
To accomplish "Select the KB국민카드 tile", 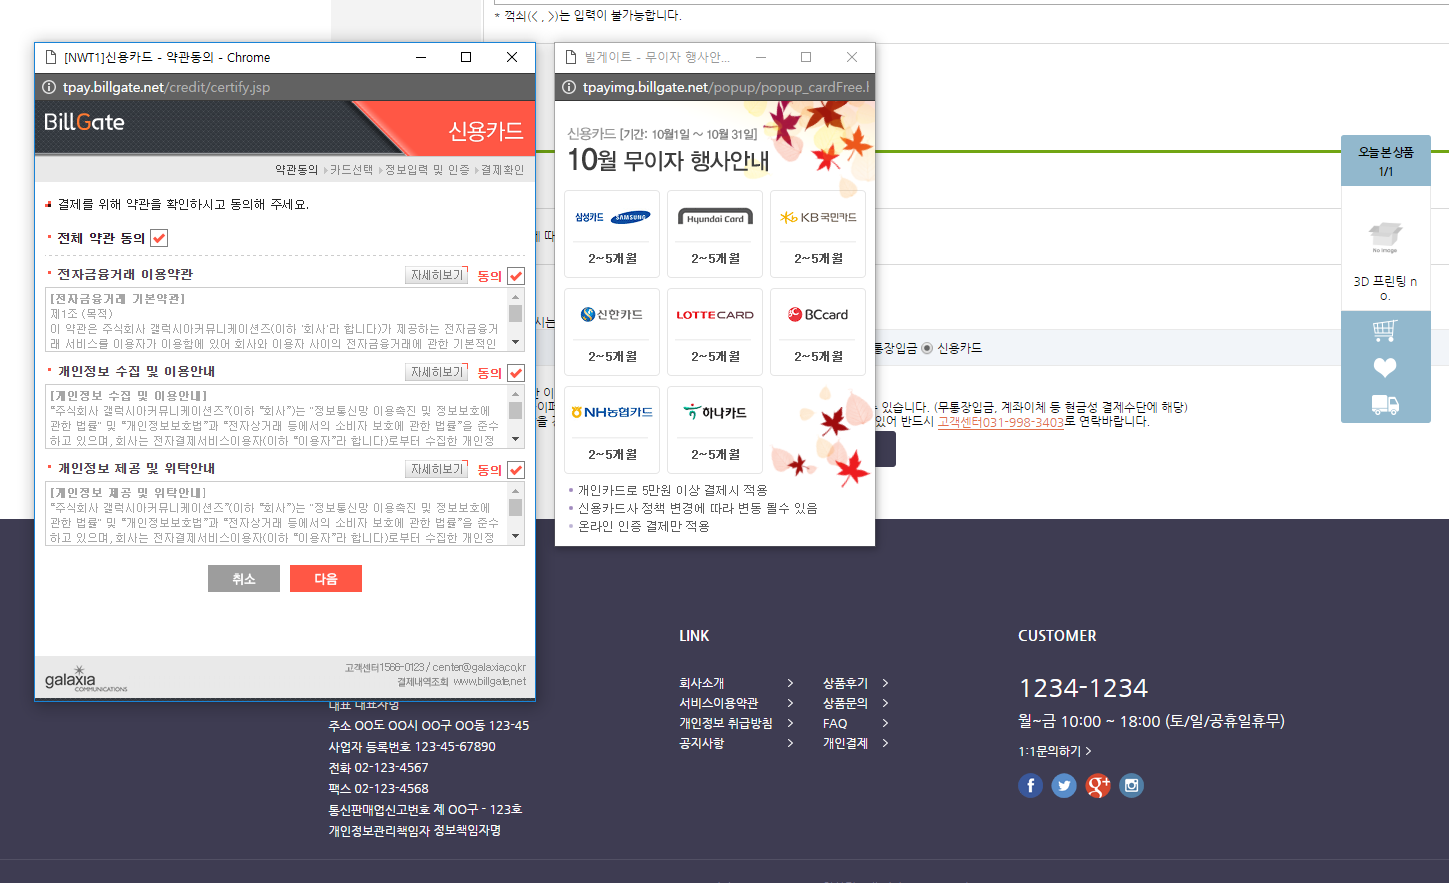I will pyautogui.click(x=818, y=234).
